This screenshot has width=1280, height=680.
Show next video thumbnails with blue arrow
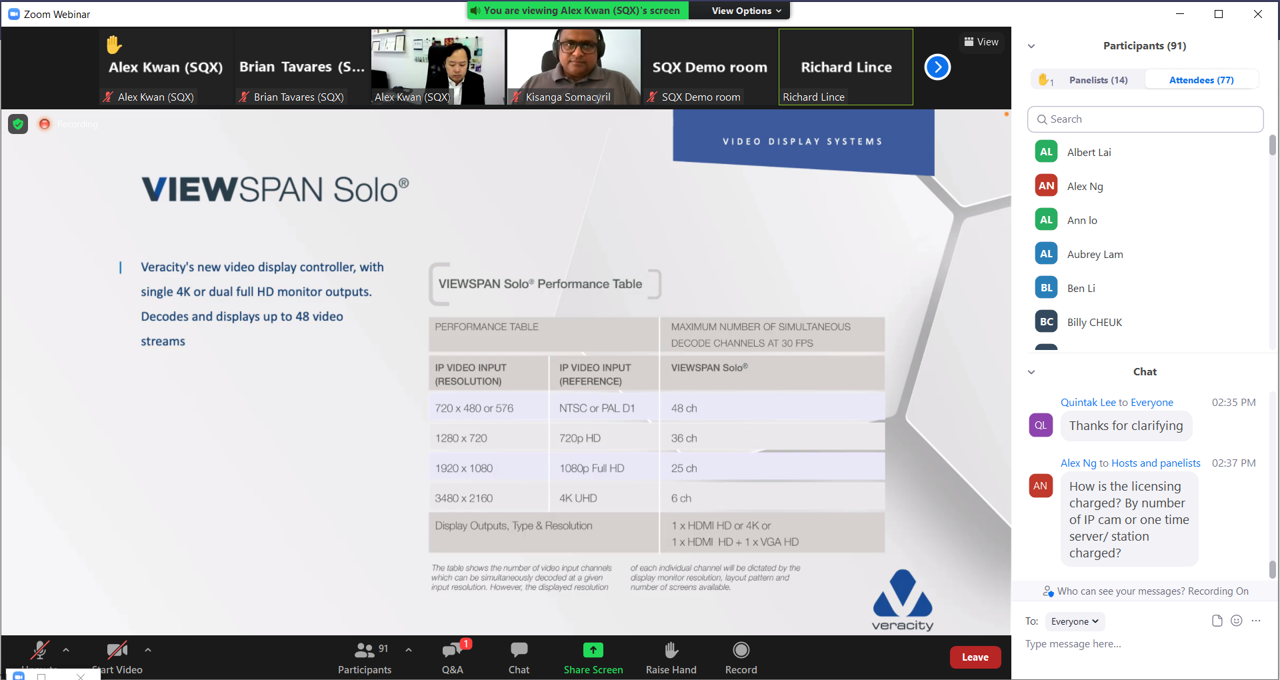pos(937,67)
